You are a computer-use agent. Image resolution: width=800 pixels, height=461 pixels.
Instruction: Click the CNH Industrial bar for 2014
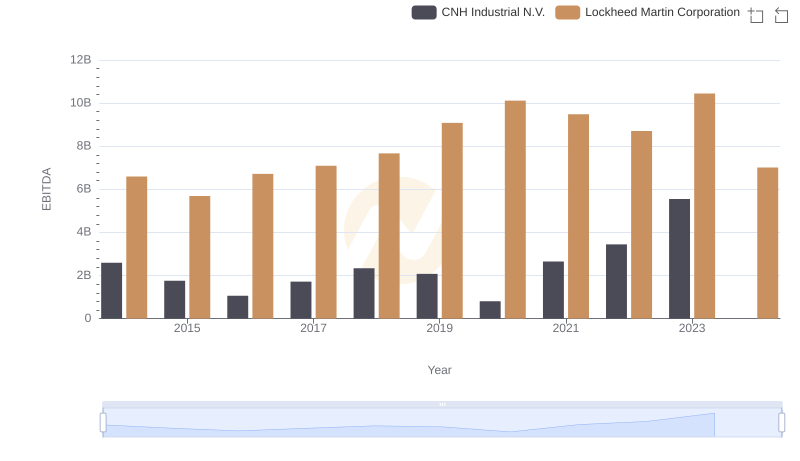click(x=111, y=291)
